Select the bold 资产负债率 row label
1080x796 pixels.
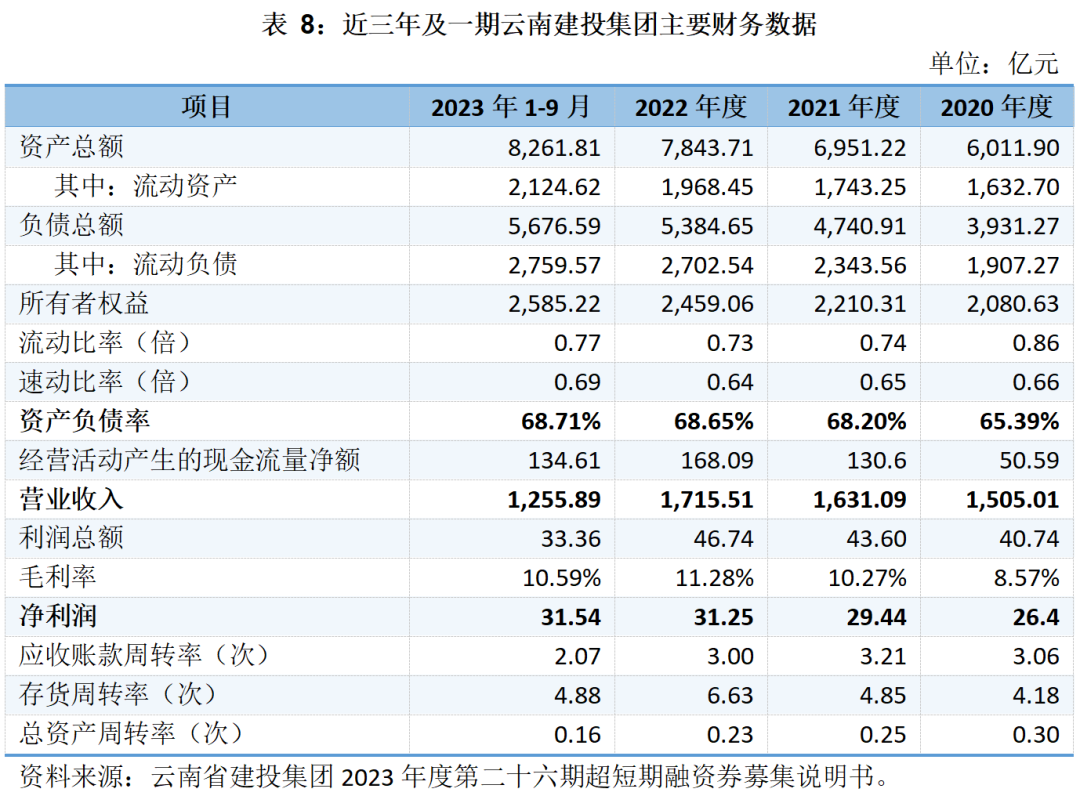pos(85,421)
